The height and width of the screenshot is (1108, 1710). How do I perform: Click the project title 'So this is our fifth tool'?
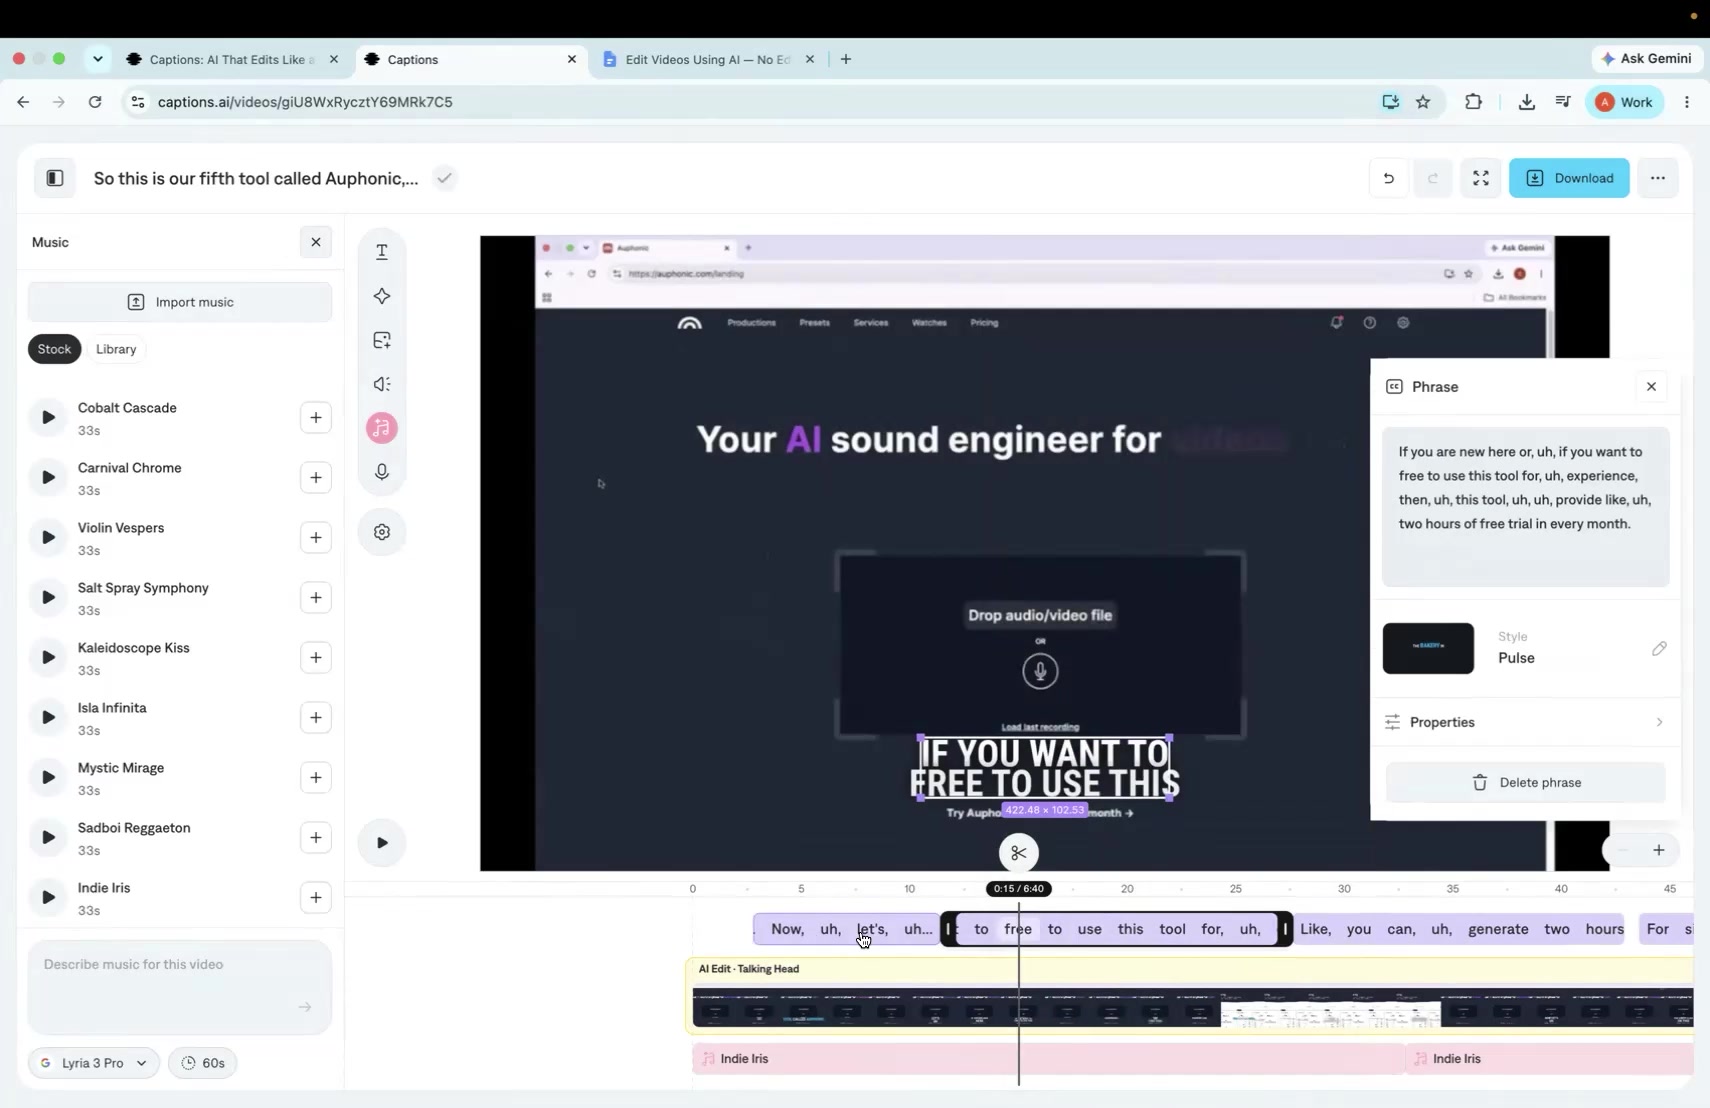coord(256,178)
